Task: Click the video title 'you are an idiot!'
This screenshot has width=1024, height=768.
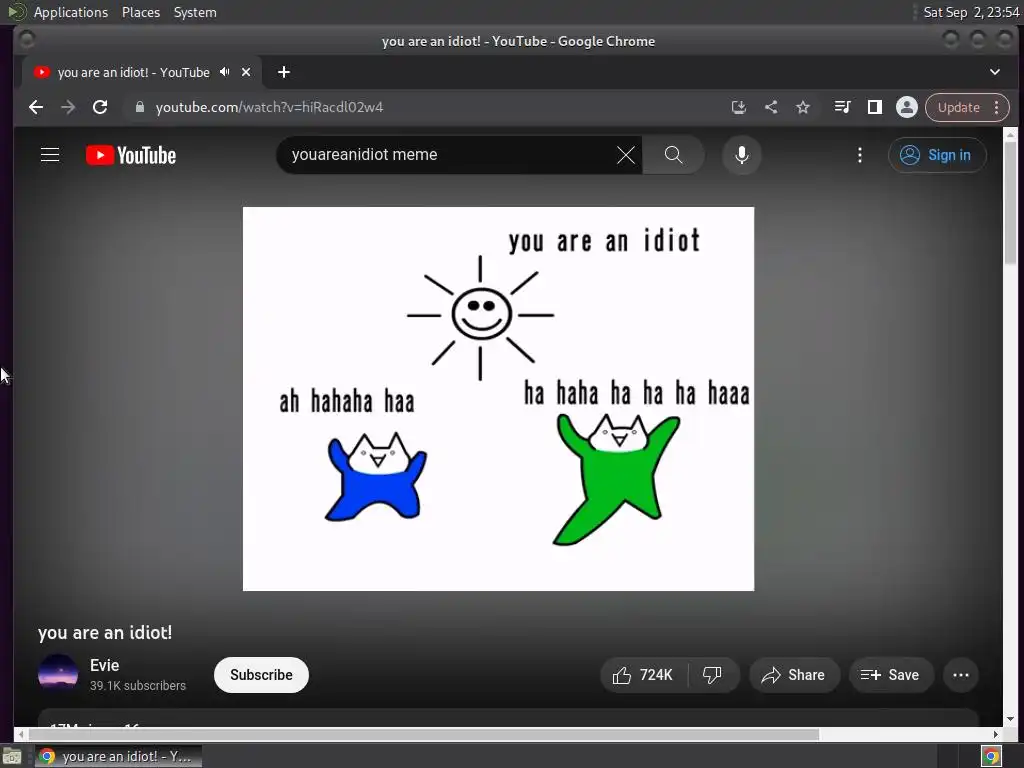Action: point(105,632)
